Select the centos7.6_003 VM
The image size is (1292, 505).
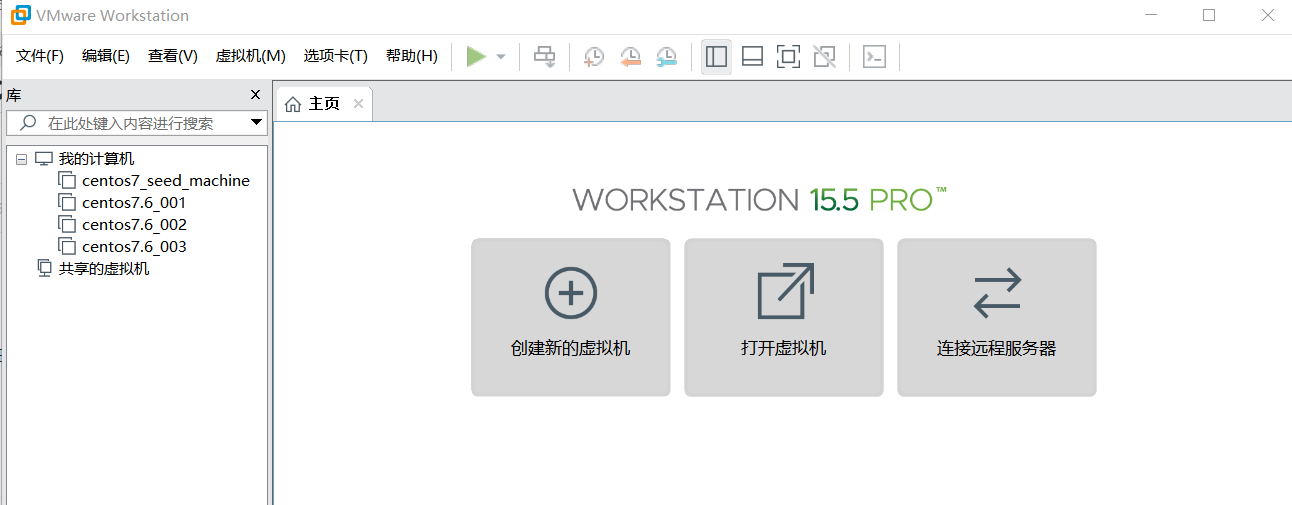coord(134,247)
